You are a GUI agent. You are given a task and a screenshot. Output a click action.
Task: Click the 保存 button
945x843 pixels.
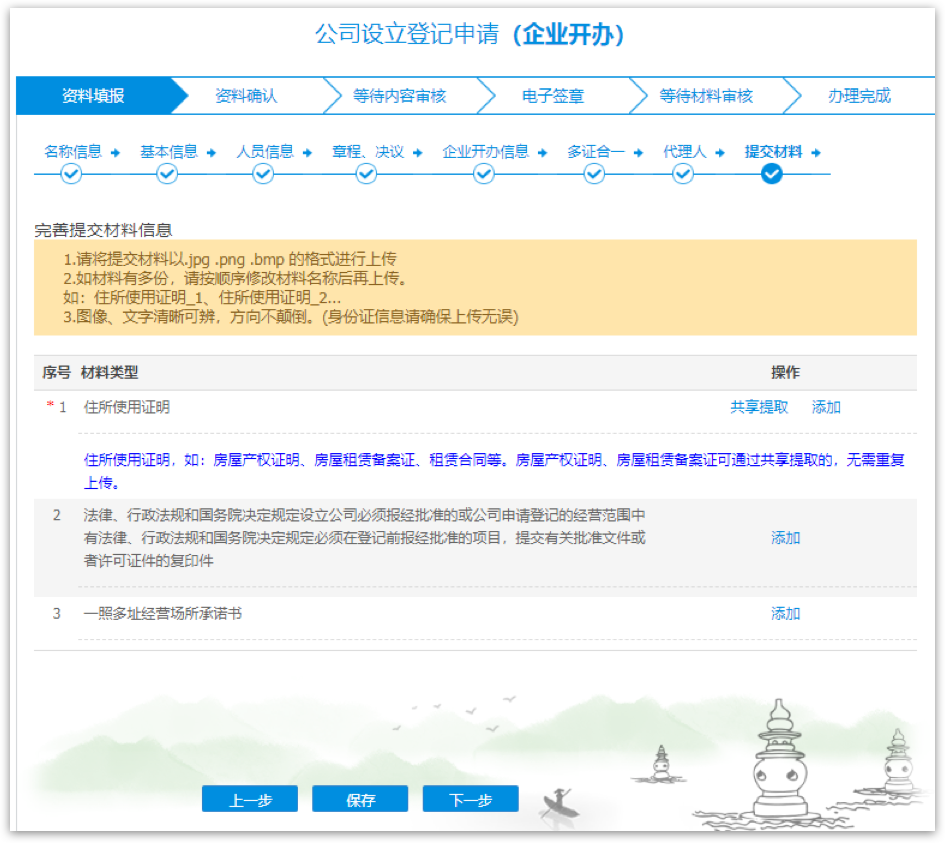[x=360, y=799]
